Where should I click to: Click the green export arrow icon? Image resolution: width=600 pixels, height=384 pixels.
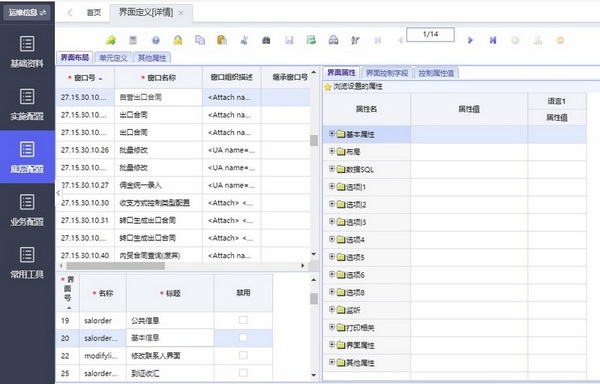[x=311, y=40]
